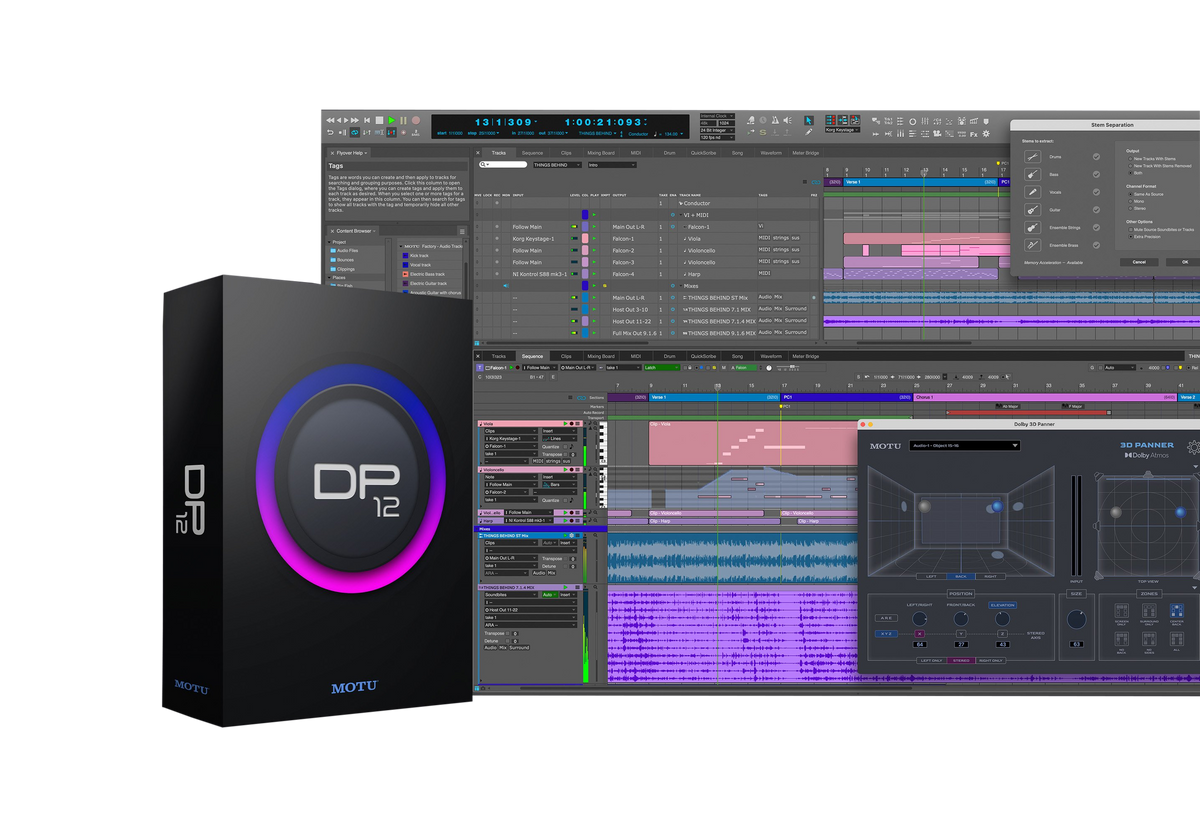Rewind with the first transport arrow
Image resolution: width=1200 pixels, height=823 pixels.
coord(330,120)
